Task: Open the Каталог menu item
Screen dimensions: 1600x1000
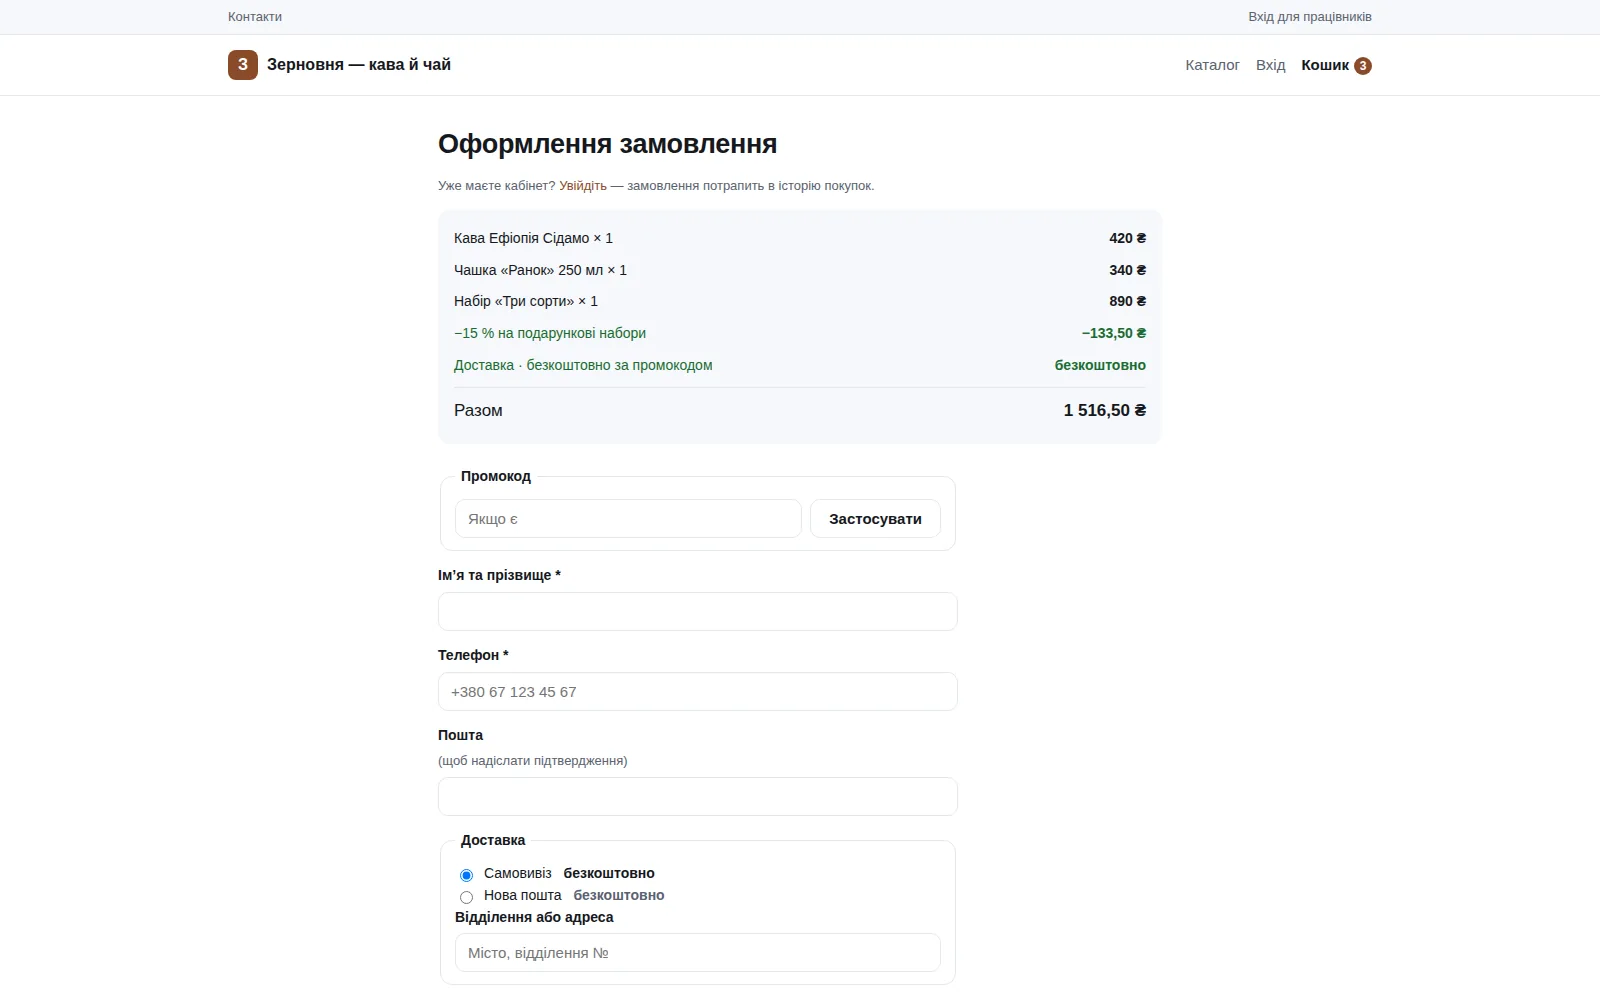Action: 1212,65
